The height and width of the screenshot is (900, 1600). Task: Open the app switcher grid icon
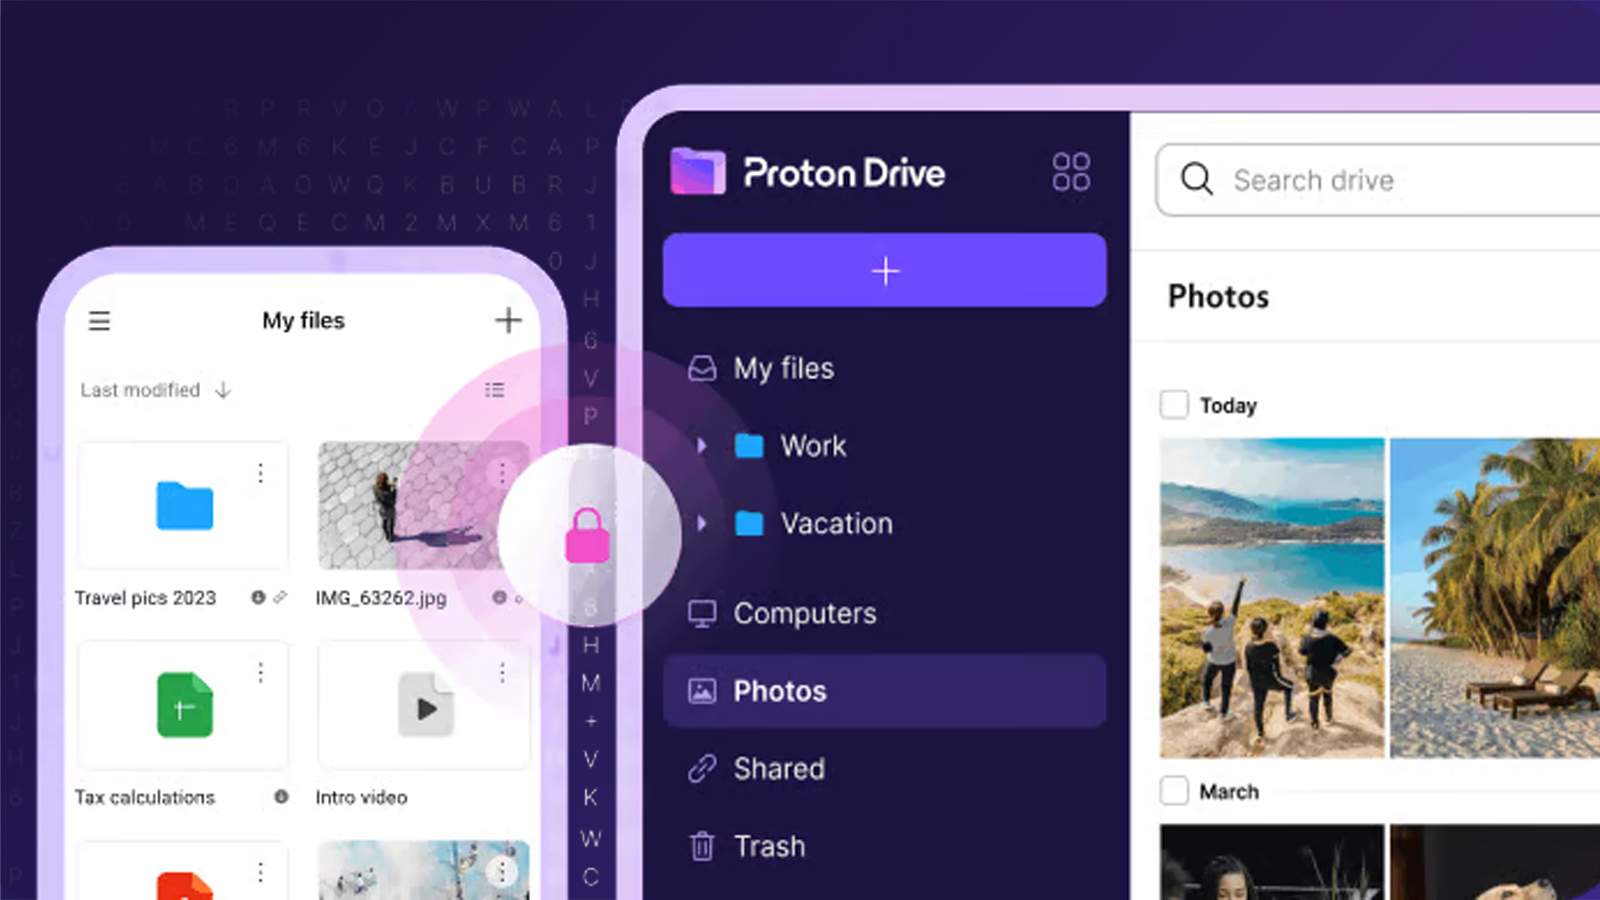(x=1071, y=172)
